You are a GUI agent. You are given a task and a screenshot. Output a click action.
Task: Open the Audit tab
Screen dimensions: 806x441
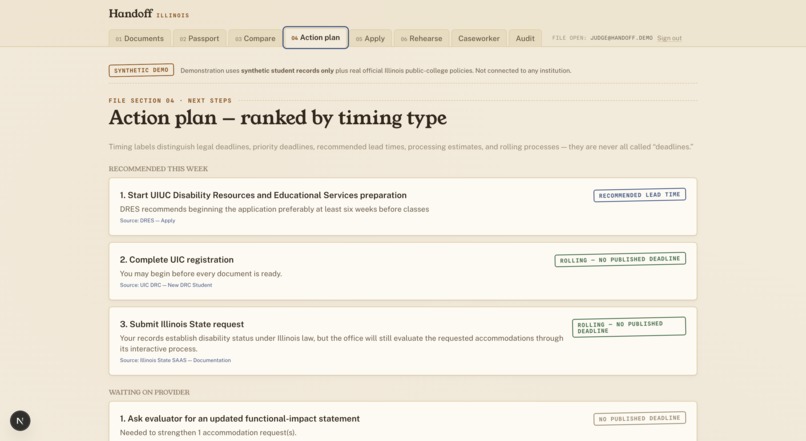point(525,39)
